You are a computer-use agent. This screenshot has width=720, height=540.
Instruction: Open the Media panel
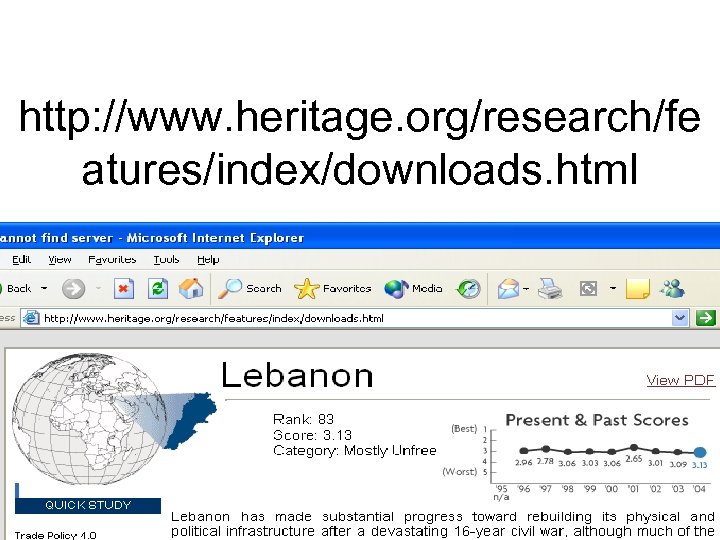coord(413,289)
